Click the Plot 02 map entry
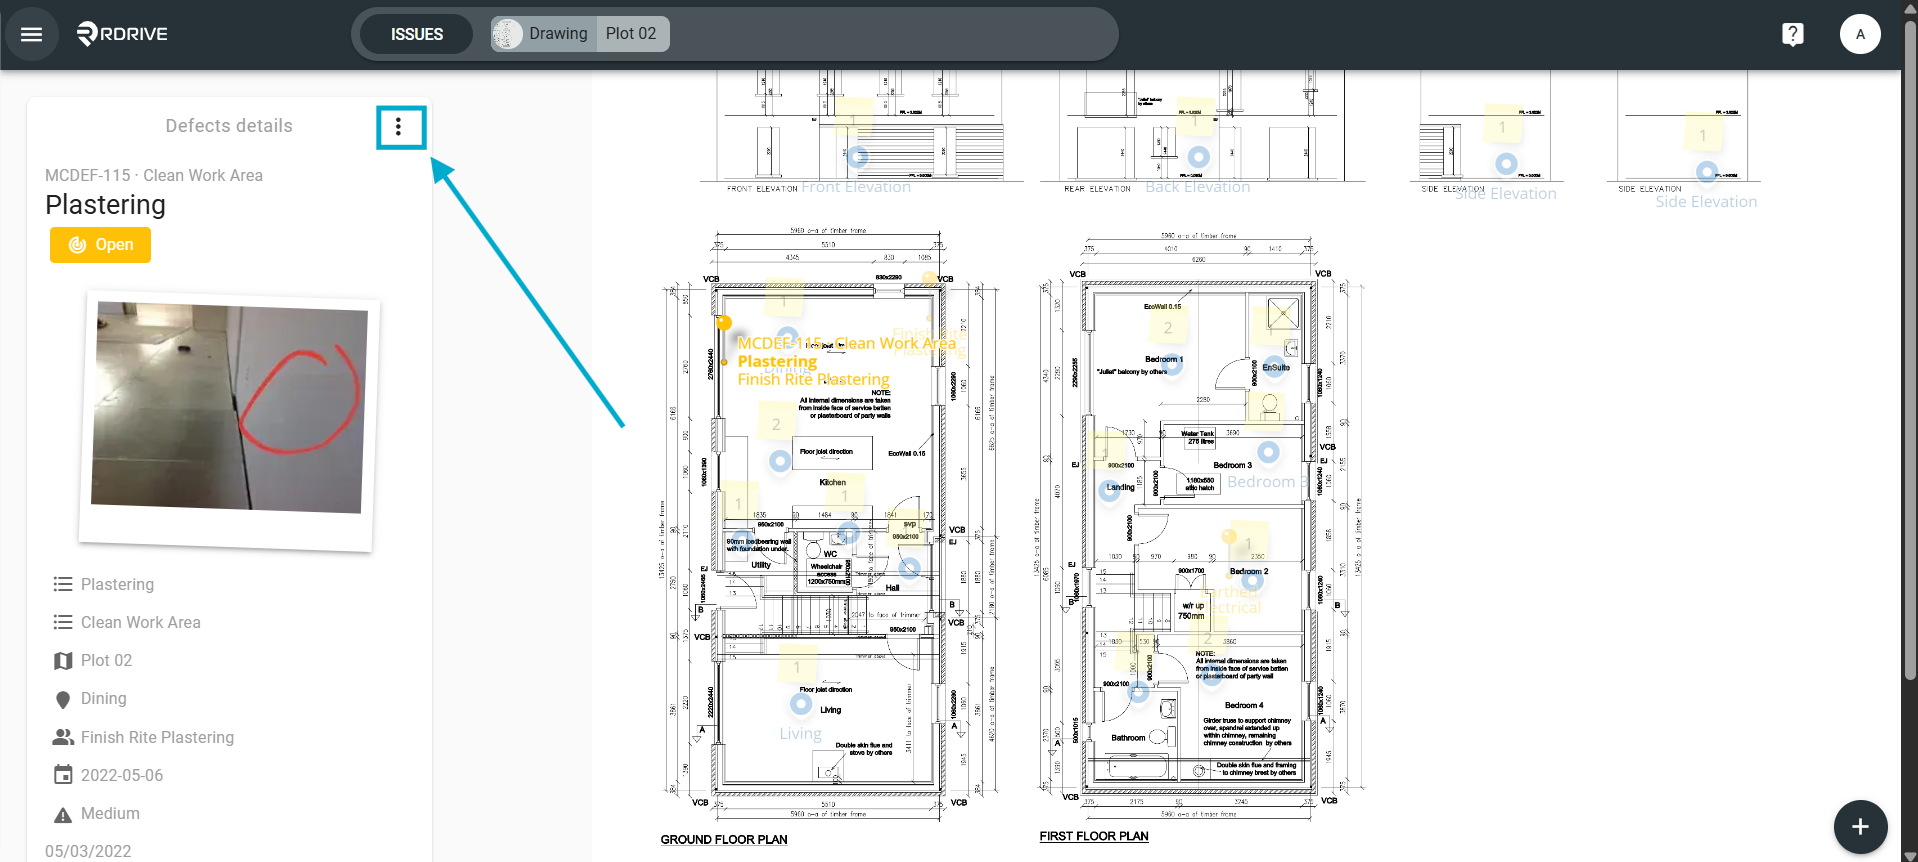Image resolution: width=1918 pixels, height=862 pixels. point(92,660)
